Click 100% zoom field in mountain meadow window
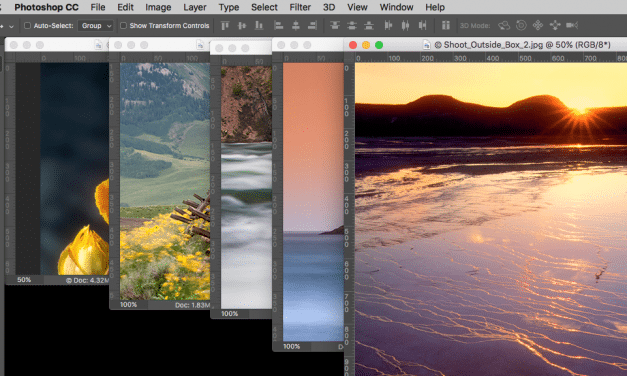The height and width of the screenshot is (376, 627). coord(128,304)
